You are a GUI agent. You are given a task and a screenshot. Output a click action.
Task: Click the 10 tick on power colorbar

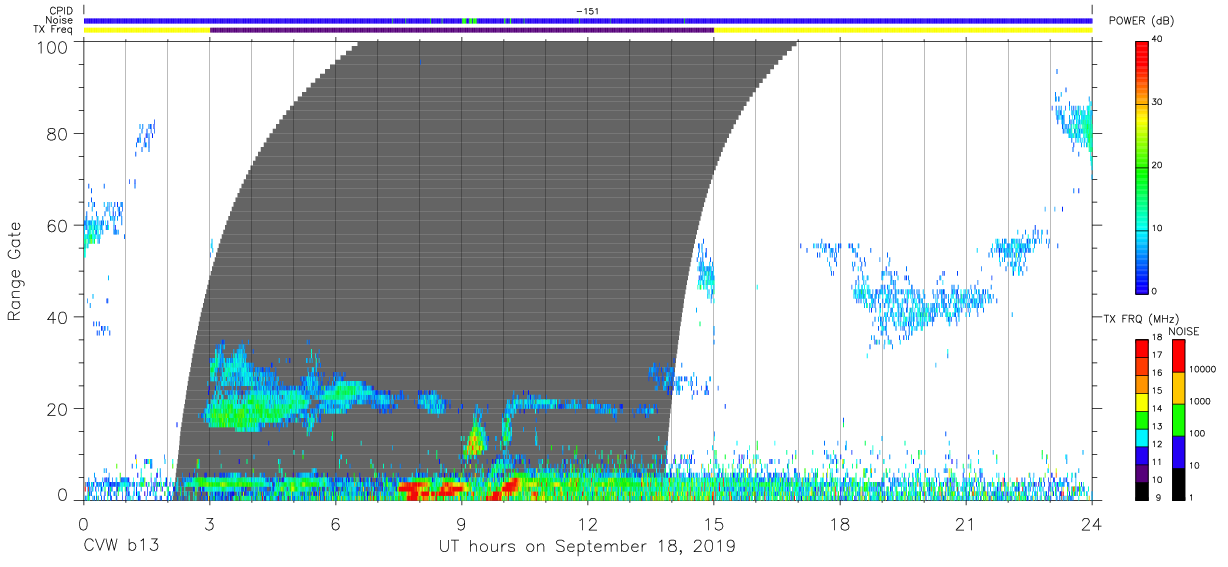point(1156,228)
